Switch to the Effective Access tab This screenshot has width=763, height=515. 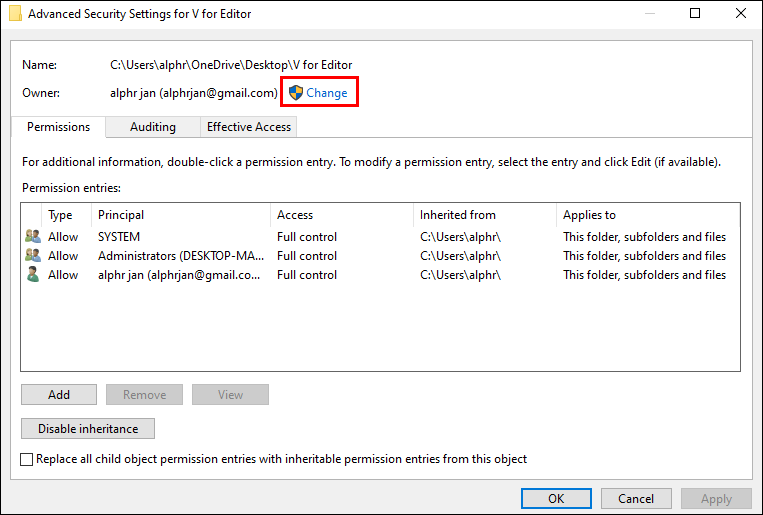pos(248,127)
